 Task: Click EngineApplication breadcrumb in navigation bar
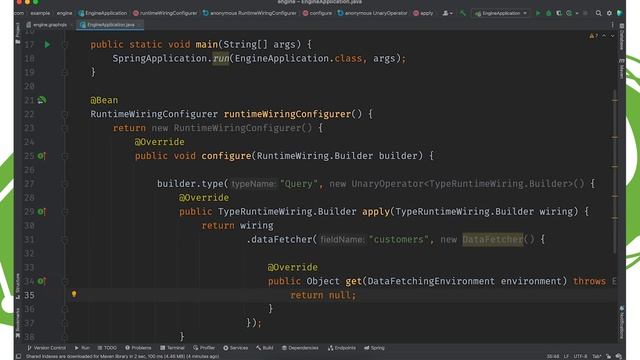click(x=102, y=13)
